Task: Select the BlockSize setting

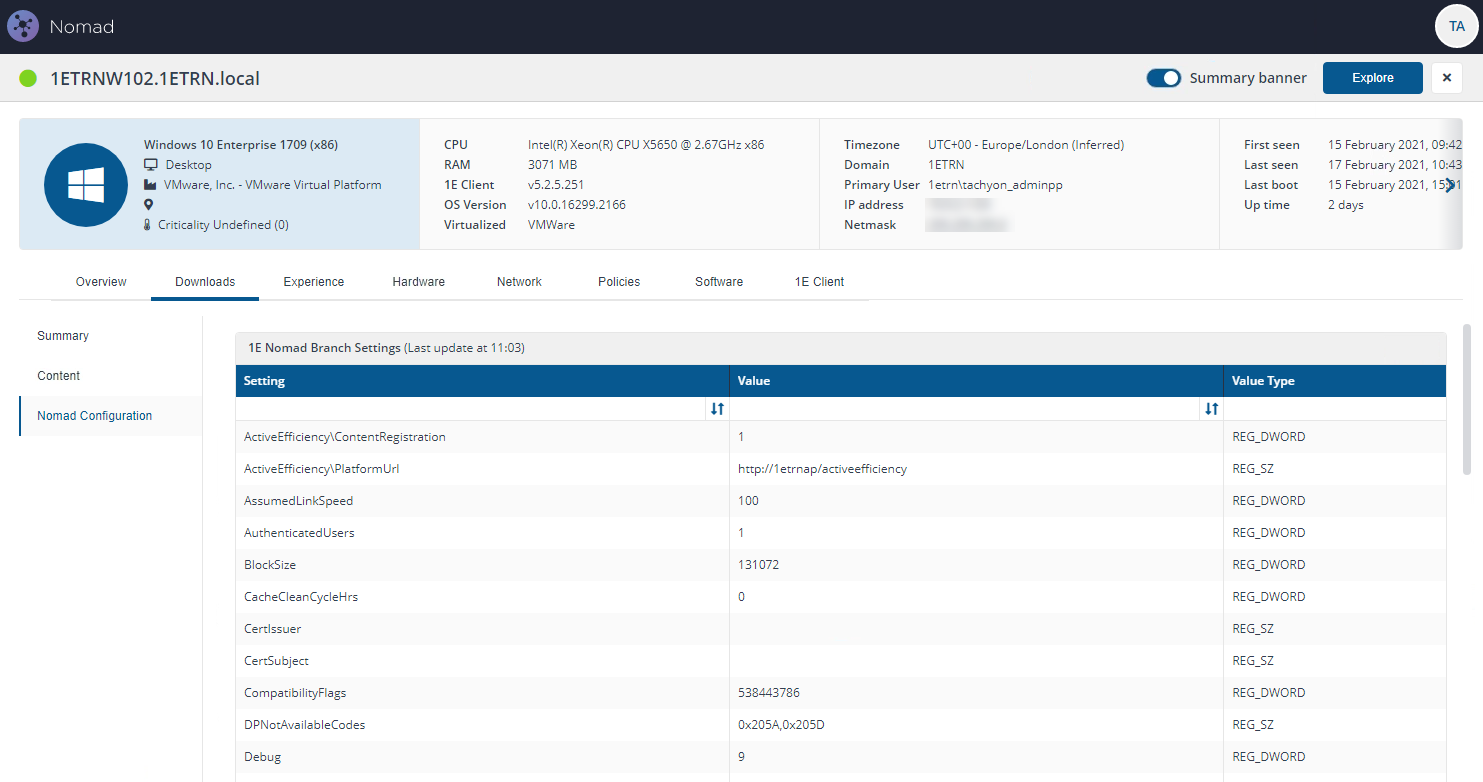Action: tap(270, 565)
